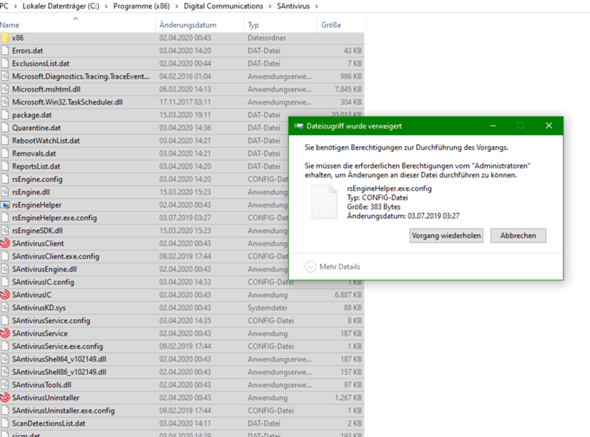
Task: Select SAntivirusShell86_v102149.dll file name
Action: (x=59, y=372)
